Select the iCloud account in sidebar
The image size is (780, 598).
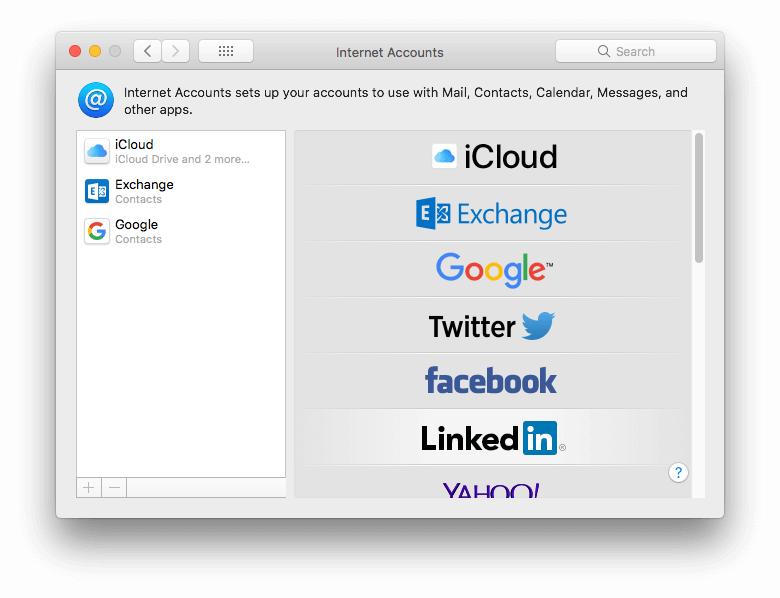(x=181, y=151)
